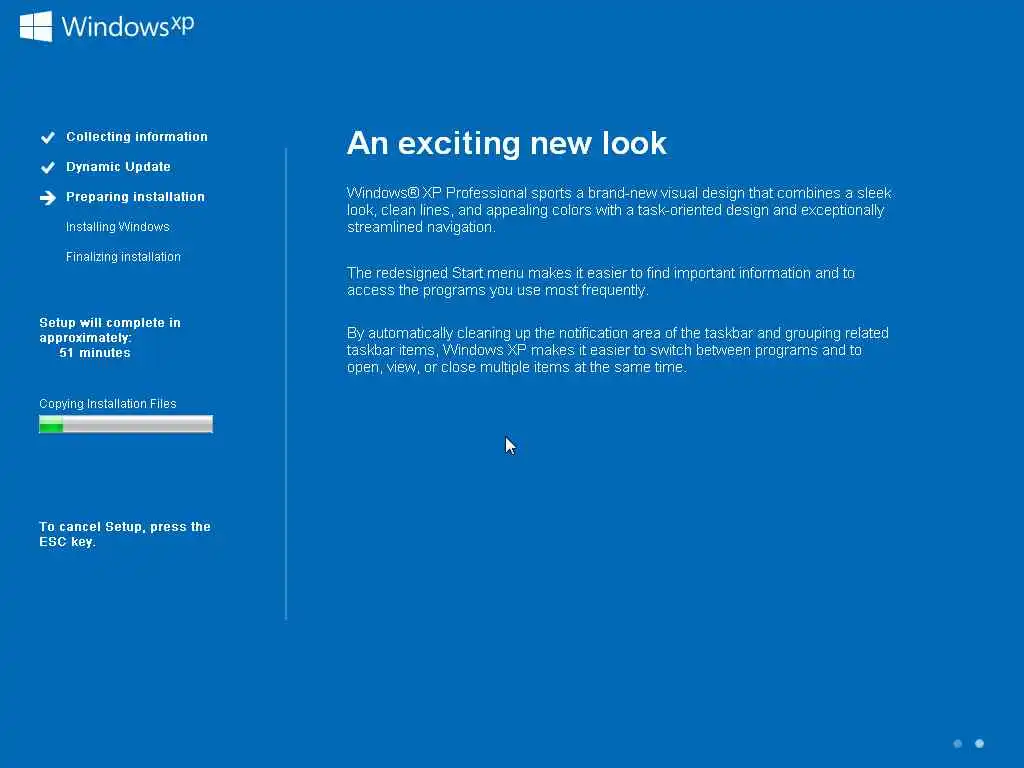Click the paragraph about redesigned Start menu
The width and height of the screenshot is (1024, 768).
pos(601,281)
